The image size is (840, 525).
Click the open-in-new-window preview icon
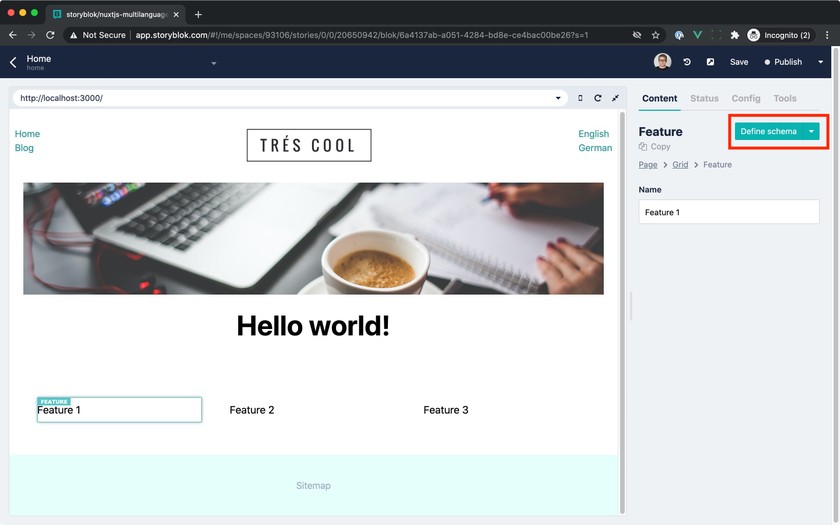(x=710, y=62)
